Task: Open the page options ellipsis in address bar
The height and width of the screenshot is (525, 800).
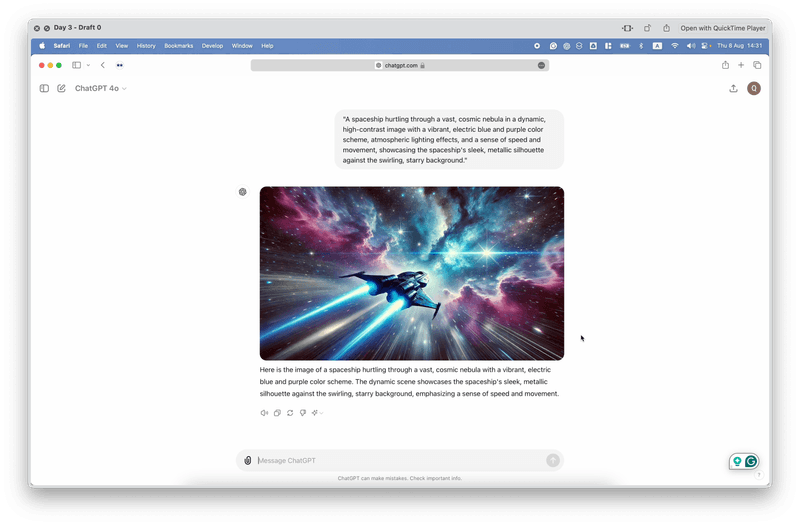Action: tap(541, 65)
